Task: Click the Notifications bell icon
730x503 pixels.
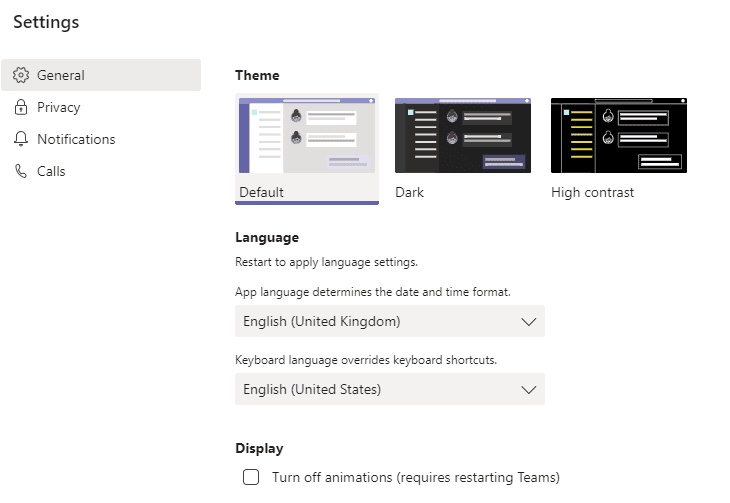Action: tap(21, 139)
